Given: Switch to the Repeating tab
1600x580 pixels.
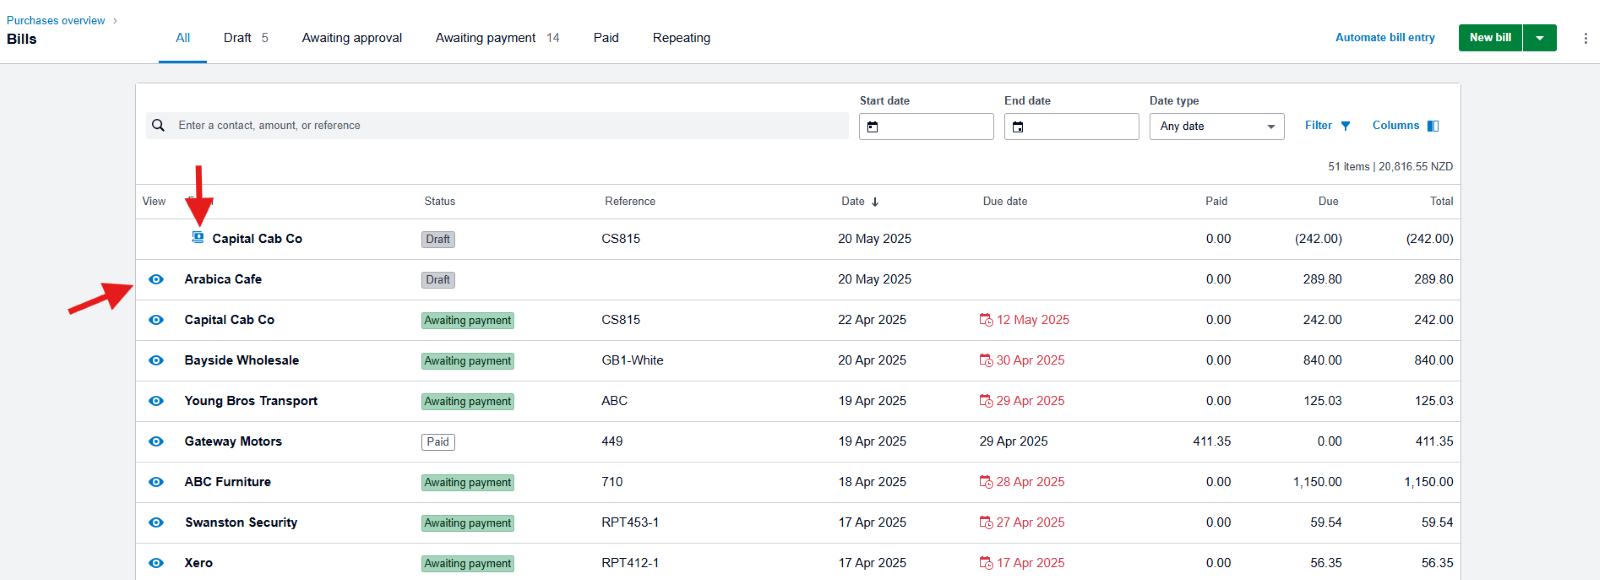Looking at the screenshot, I should tap(682, 38).
